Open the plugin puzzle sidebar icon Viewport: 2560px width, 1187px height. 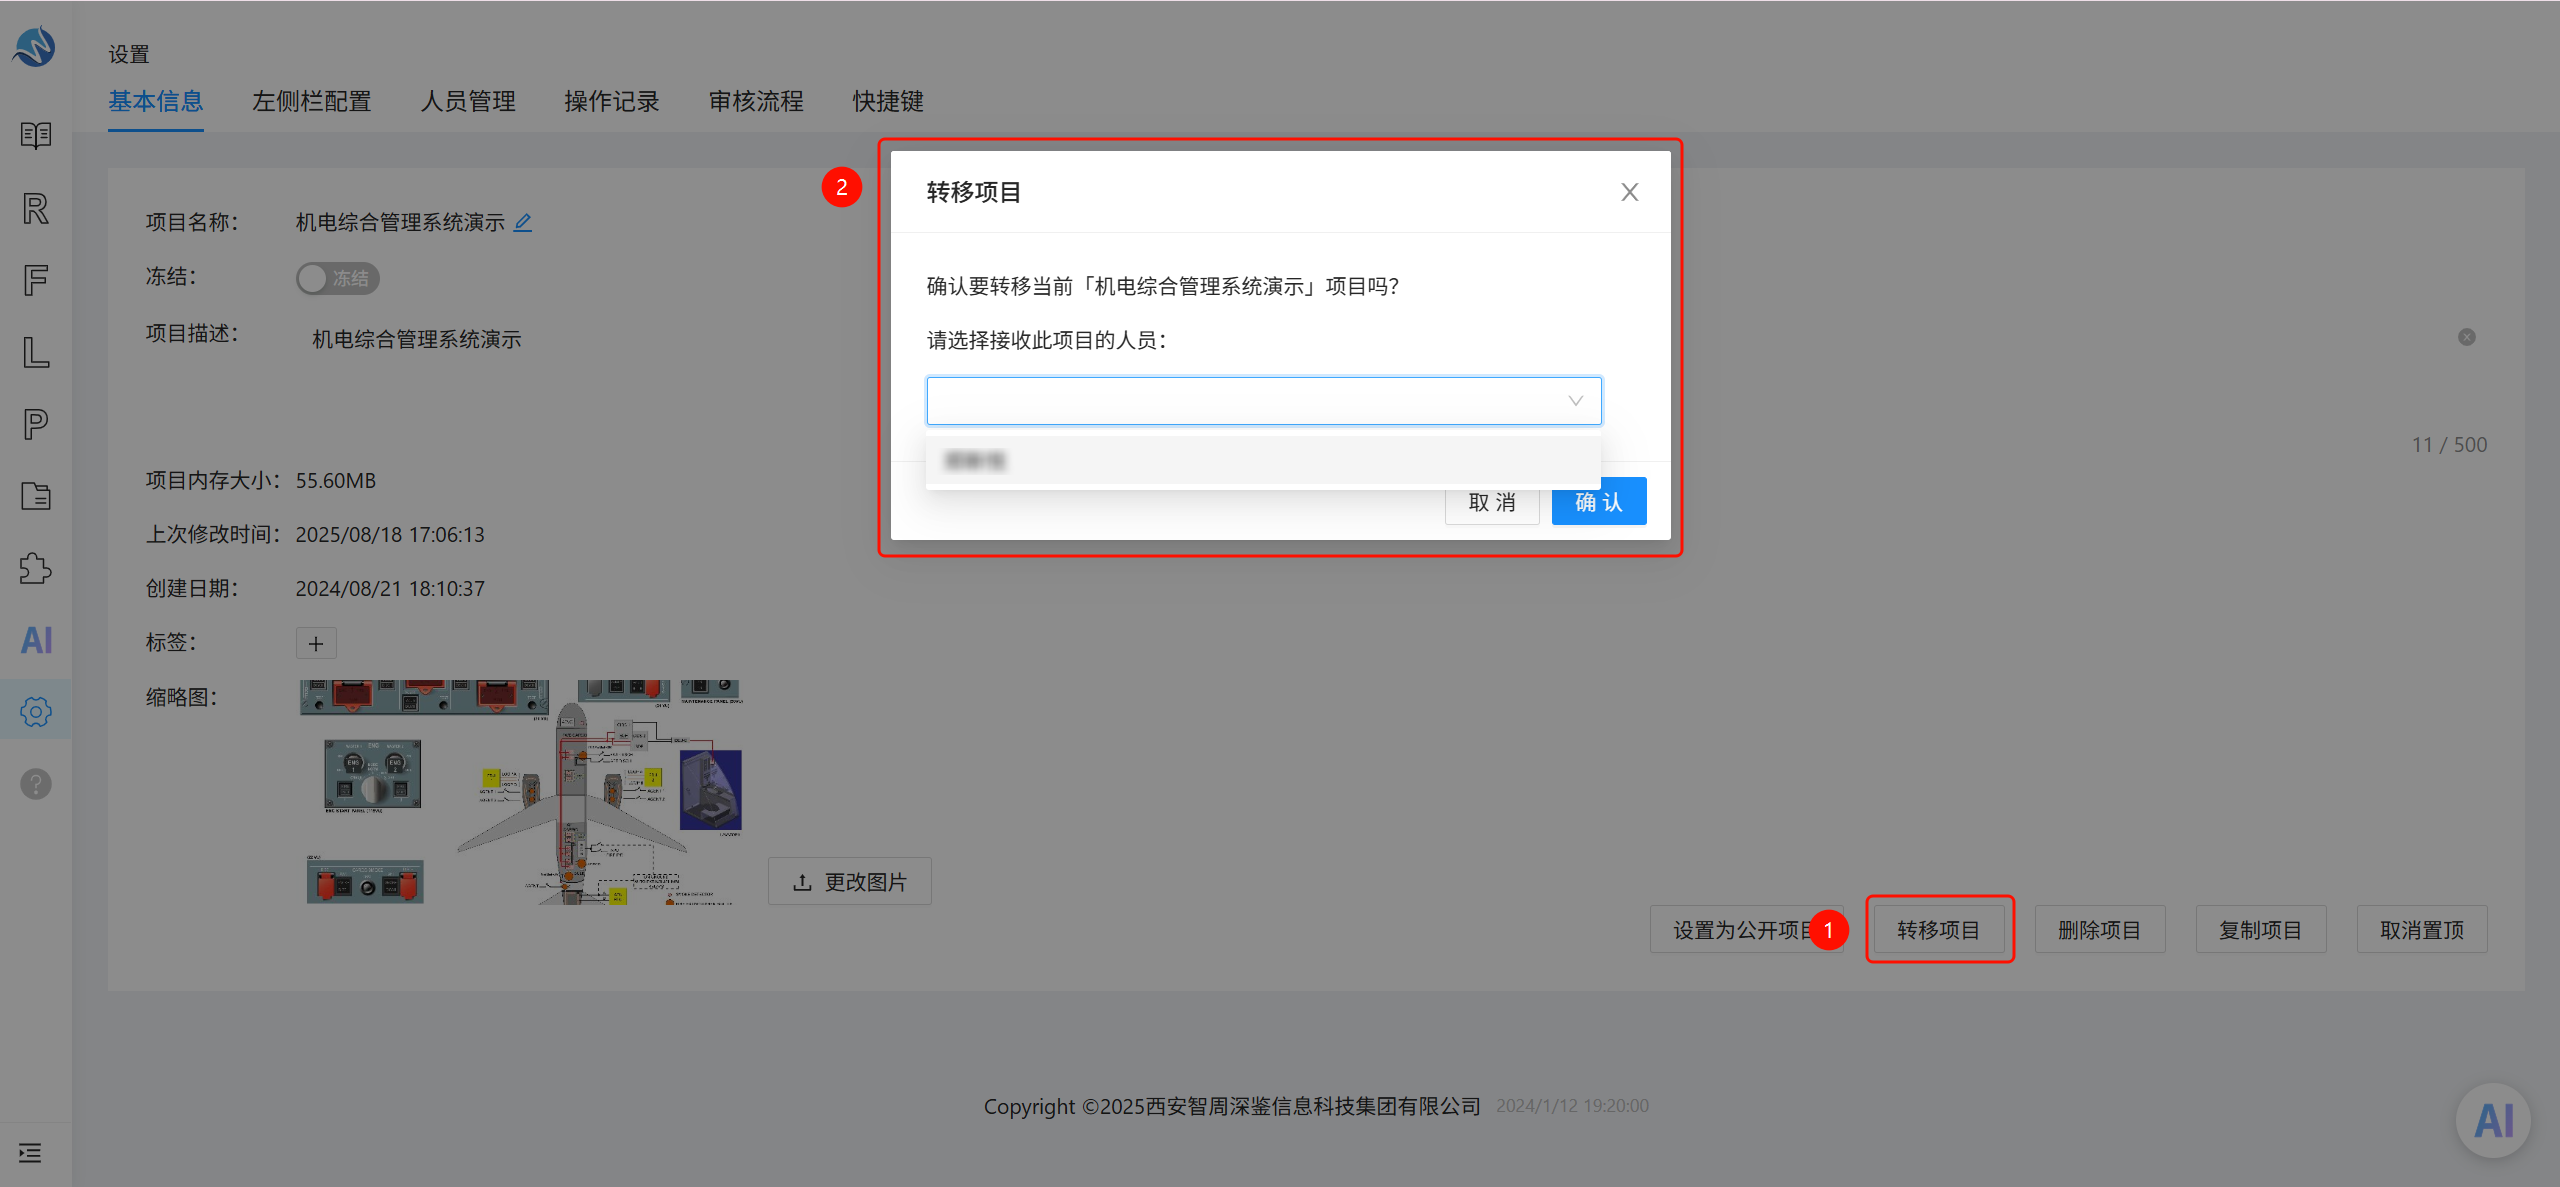pyautogui.click(x=36, y=568)
